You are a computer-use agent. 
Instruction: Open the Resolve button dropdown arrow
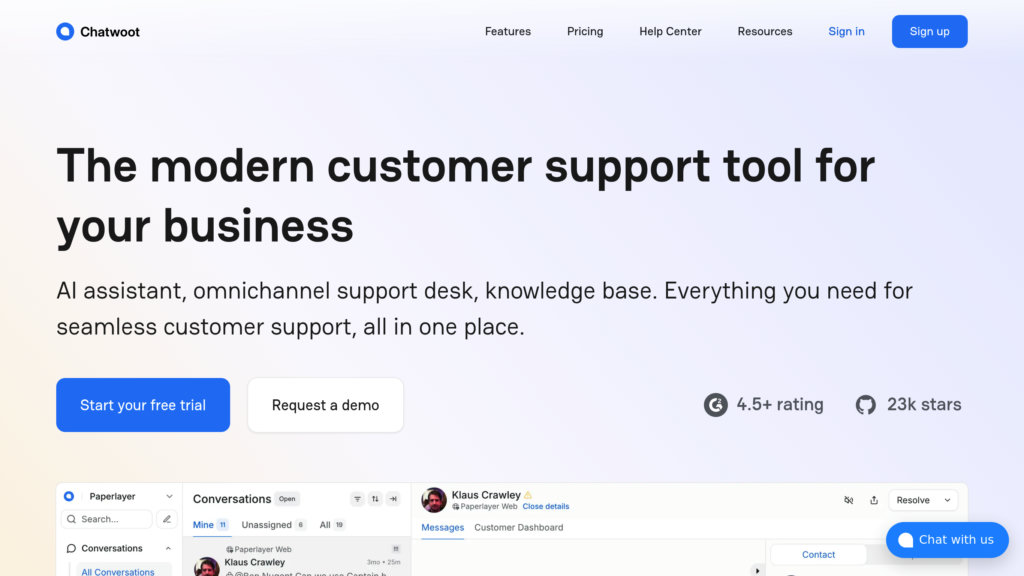pyautogui.click(x=947, y=500)
